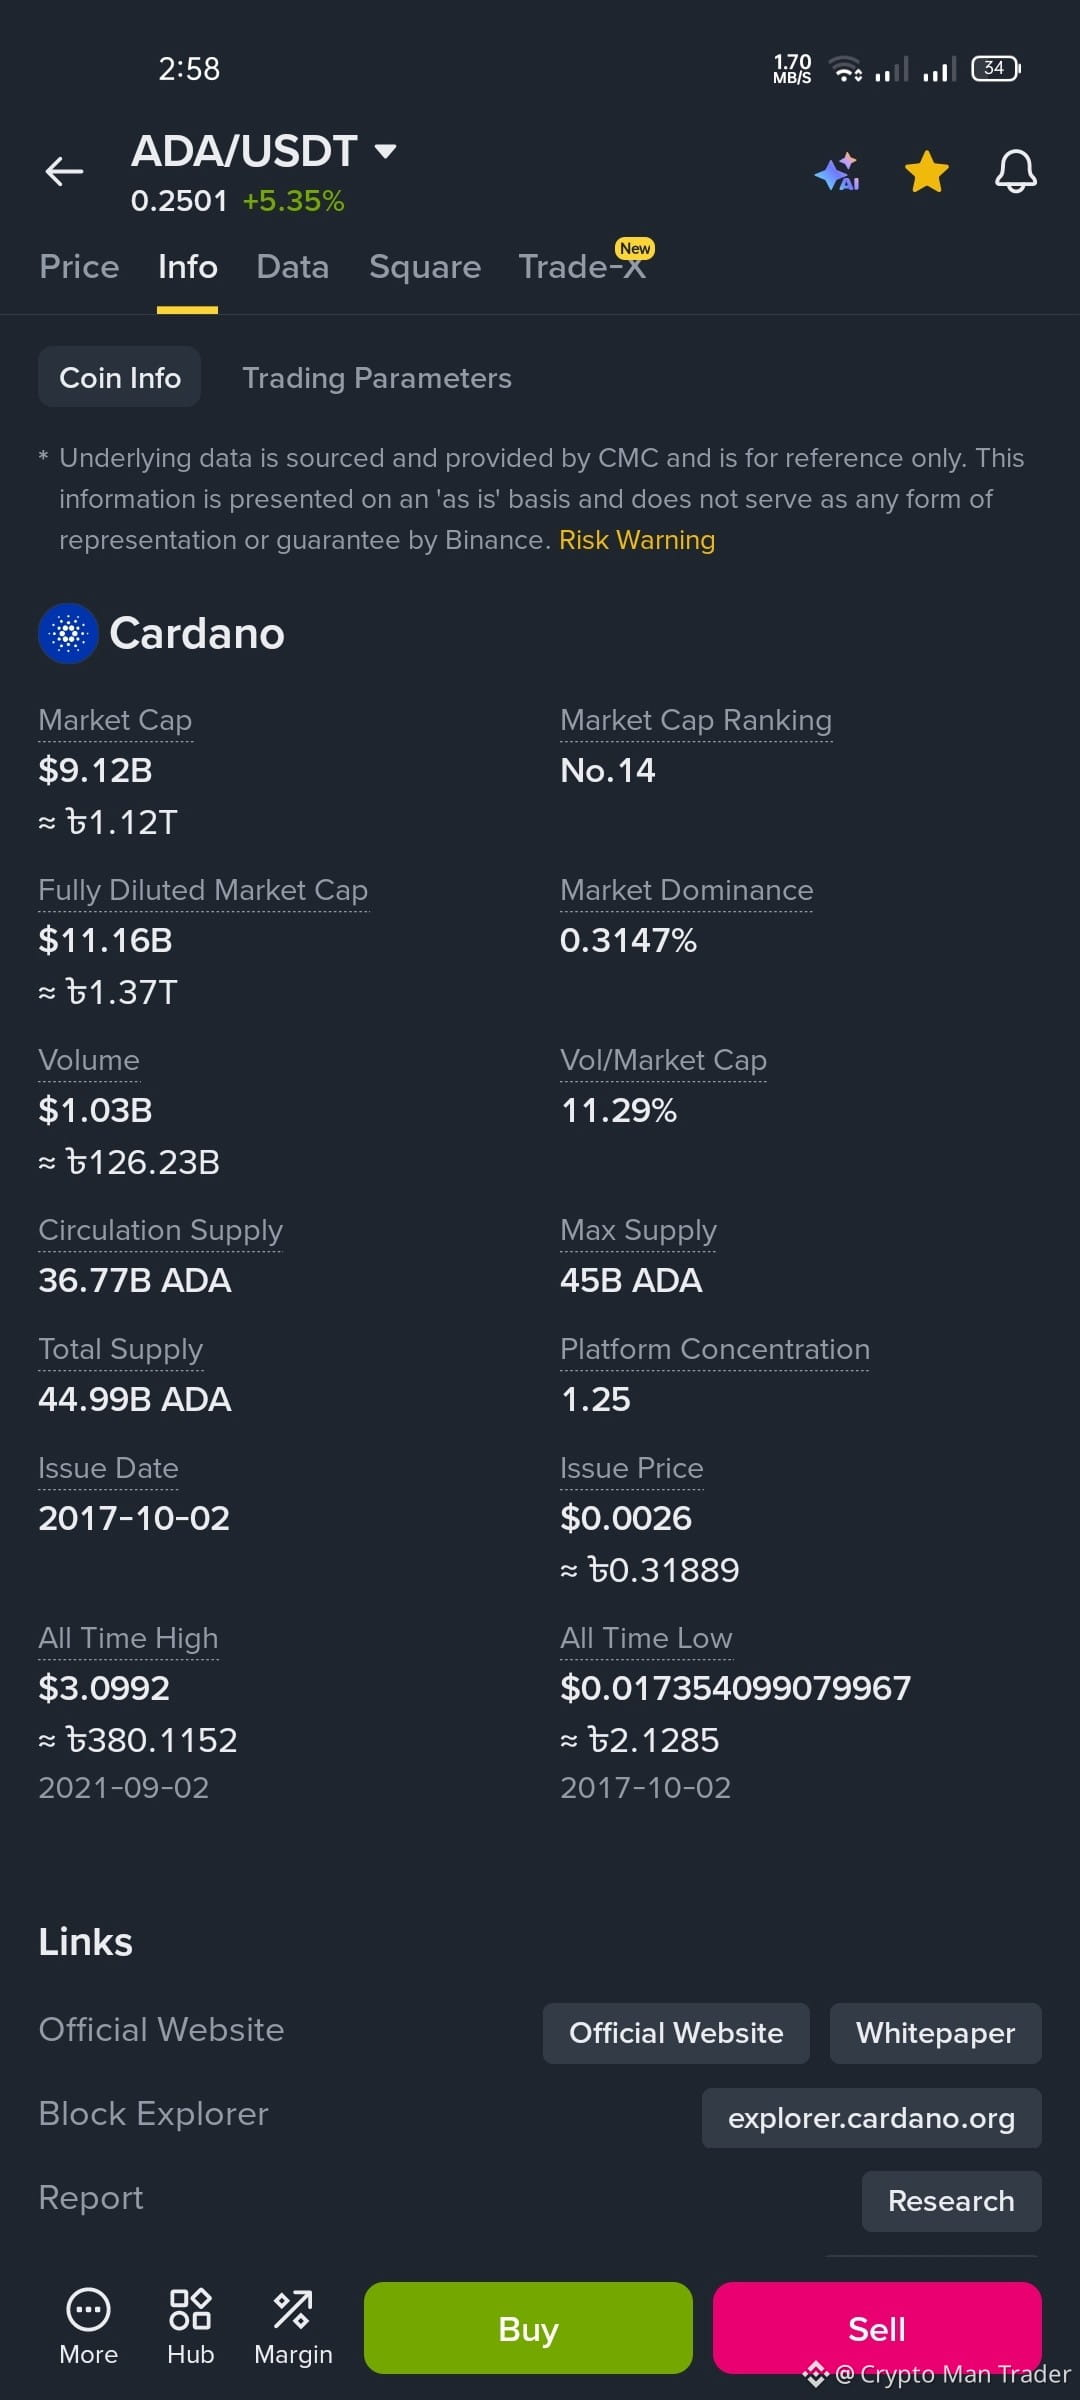Select the Coin Info toggle
1080x2400 pixels.
click(120, 377)
